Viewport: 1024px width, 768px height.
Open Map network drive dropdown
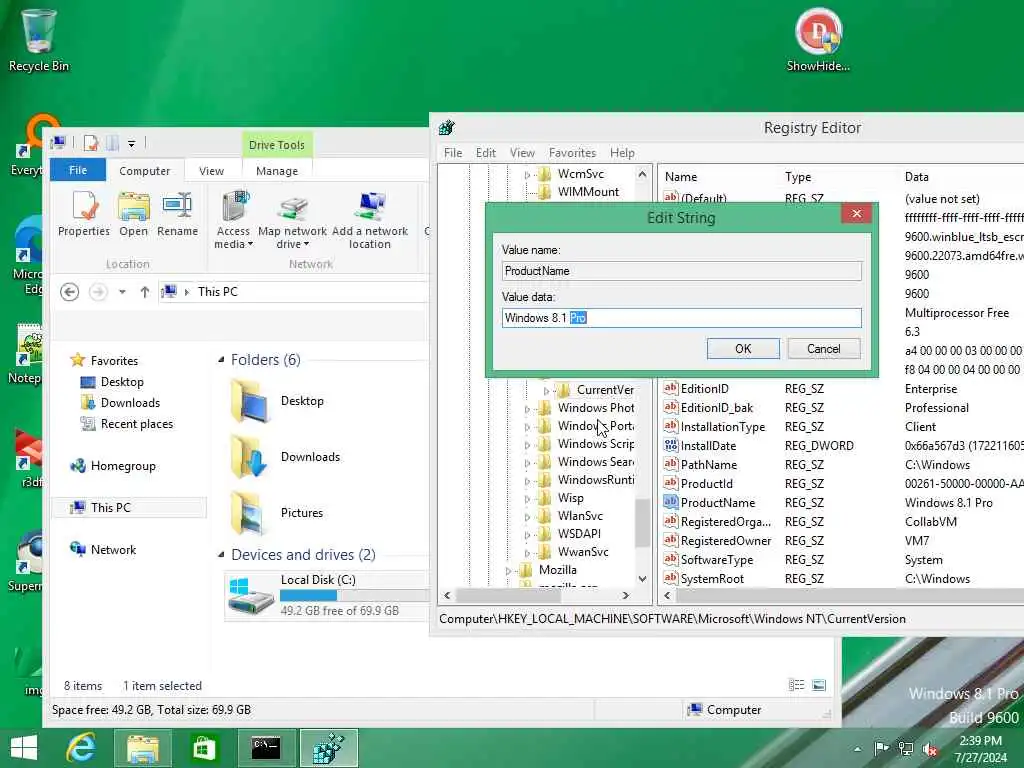click(x=292, y=220)
